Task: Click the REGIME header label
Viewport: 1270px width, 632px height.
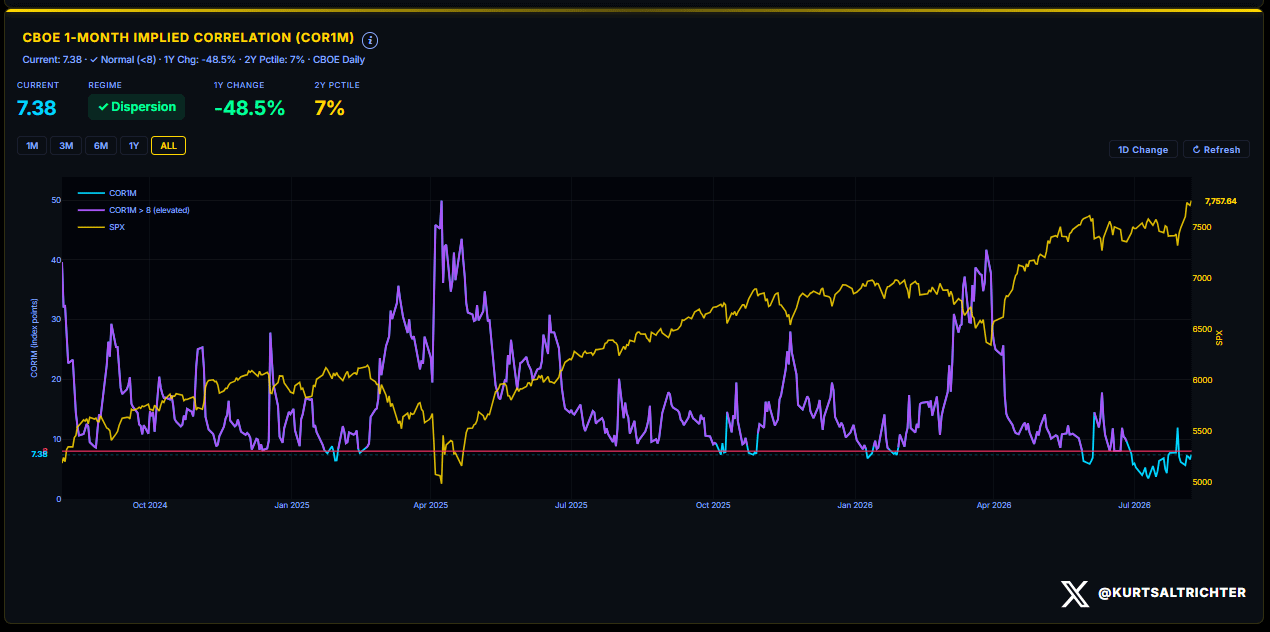Action: [105, 85]
